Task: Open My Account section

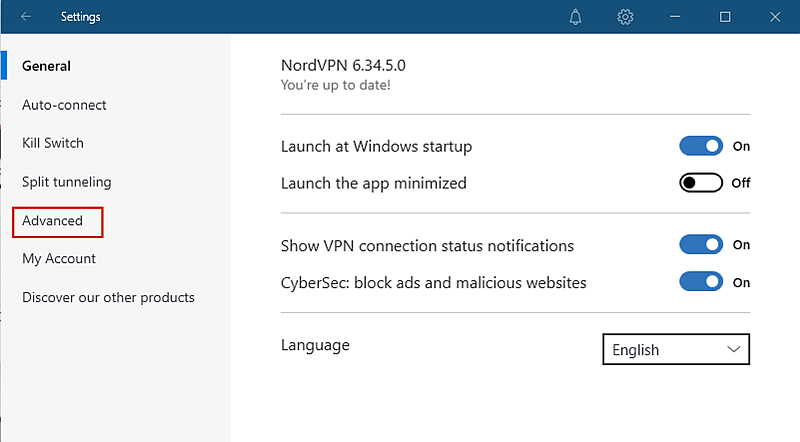Action: click(59, 259)
